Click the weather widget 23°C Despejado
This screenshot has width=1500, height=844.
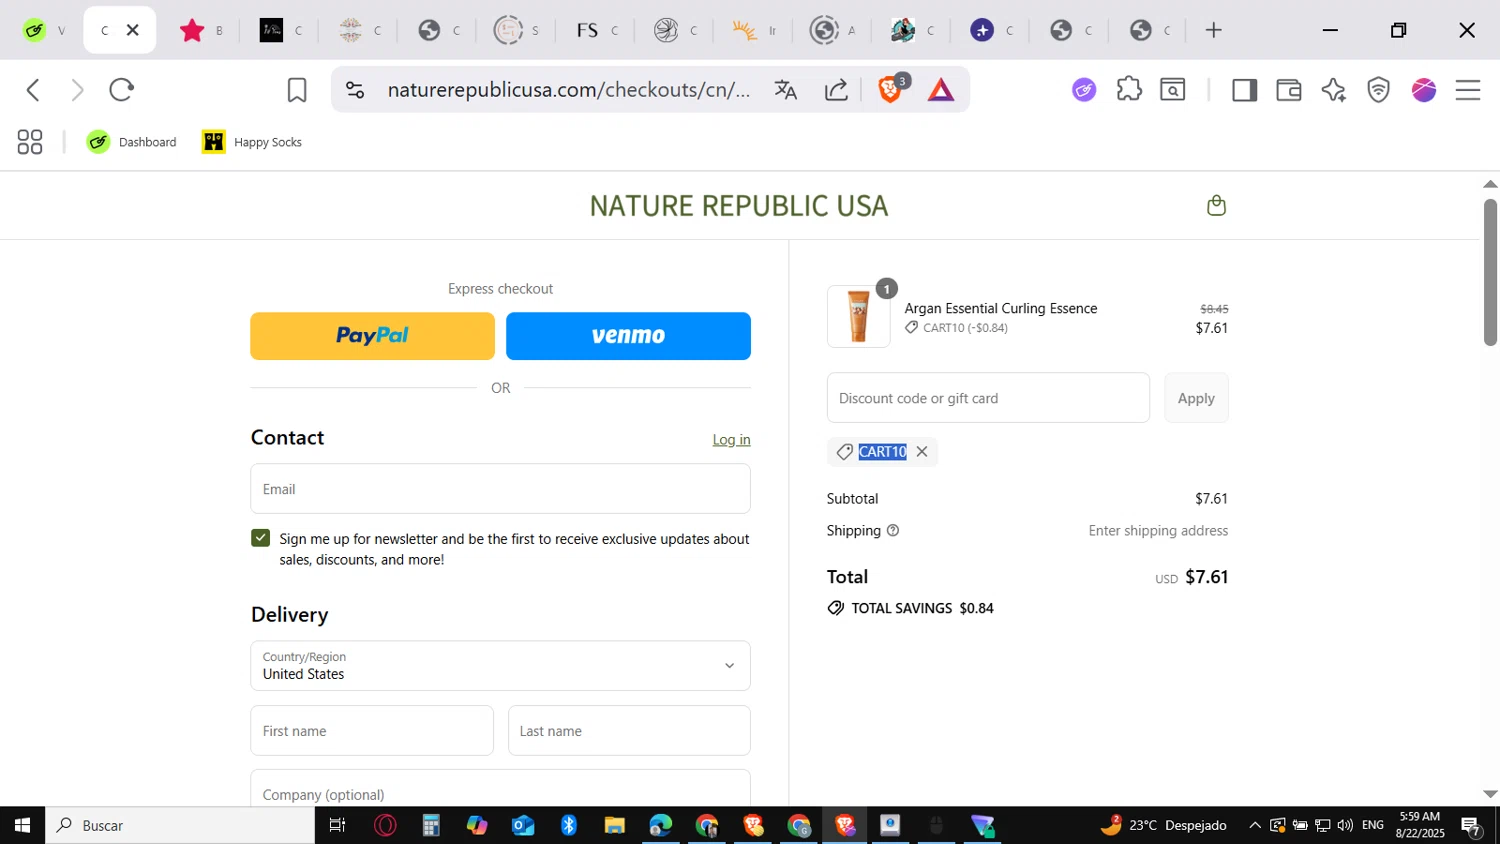click(x=1164, y=825)
